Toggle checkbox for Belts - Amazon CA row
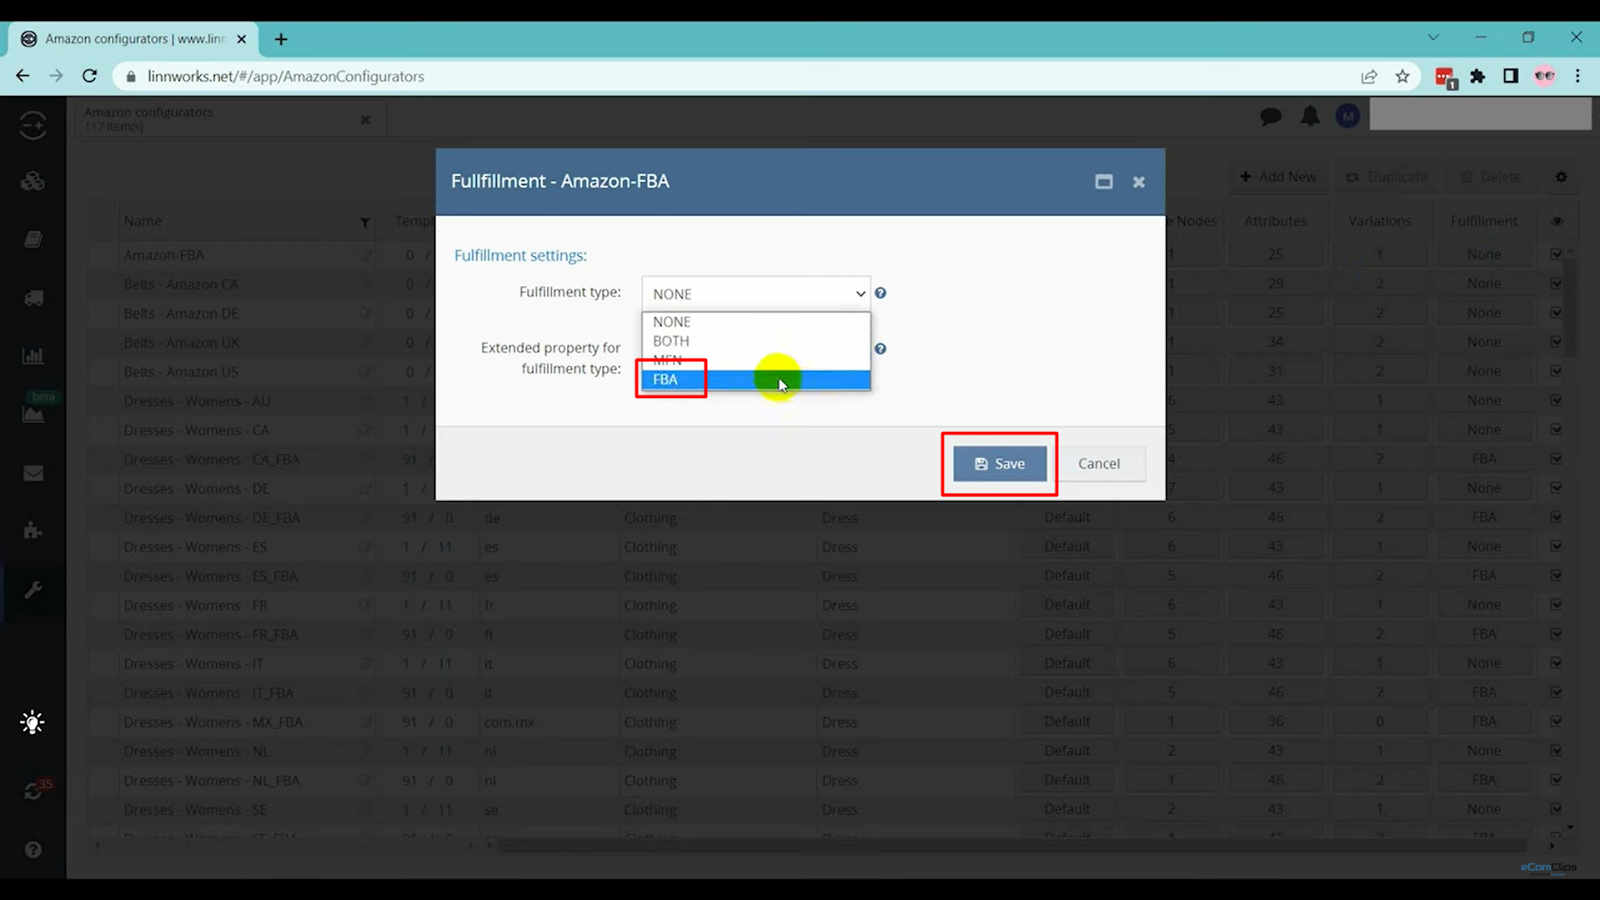Viewport: 1600px width, 900px height. pos(1557,284)
